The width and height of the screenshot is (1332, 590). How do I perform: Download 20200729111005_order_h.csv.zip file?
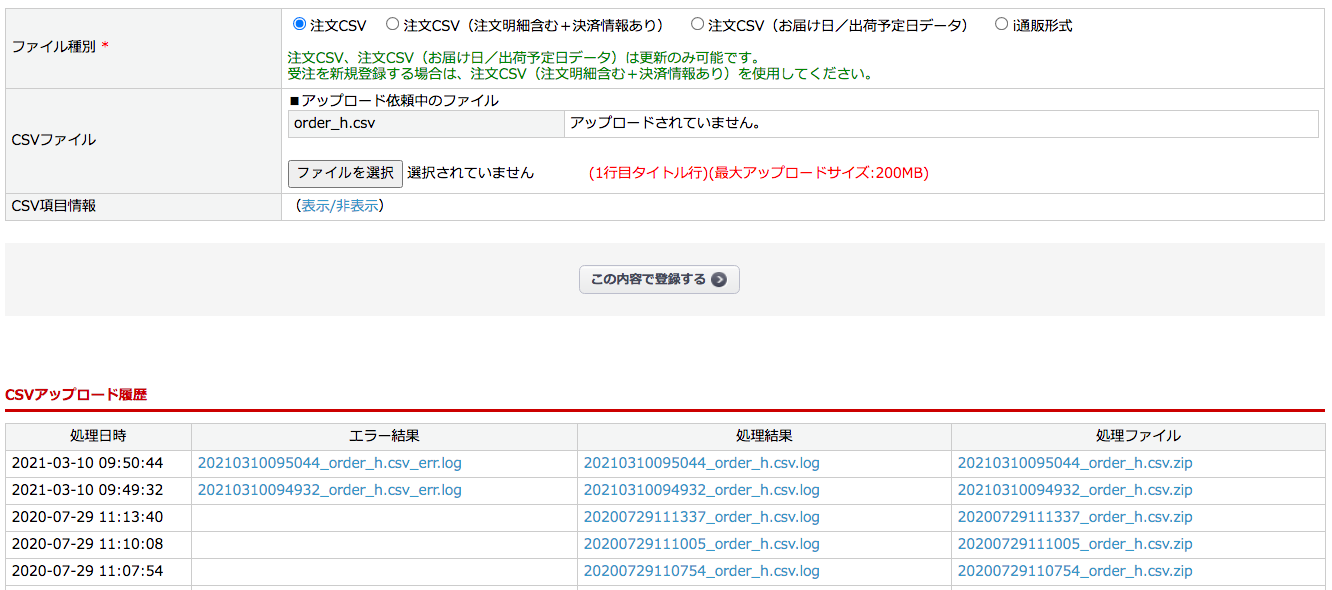pyautogui.click(x=1075, y=544)
